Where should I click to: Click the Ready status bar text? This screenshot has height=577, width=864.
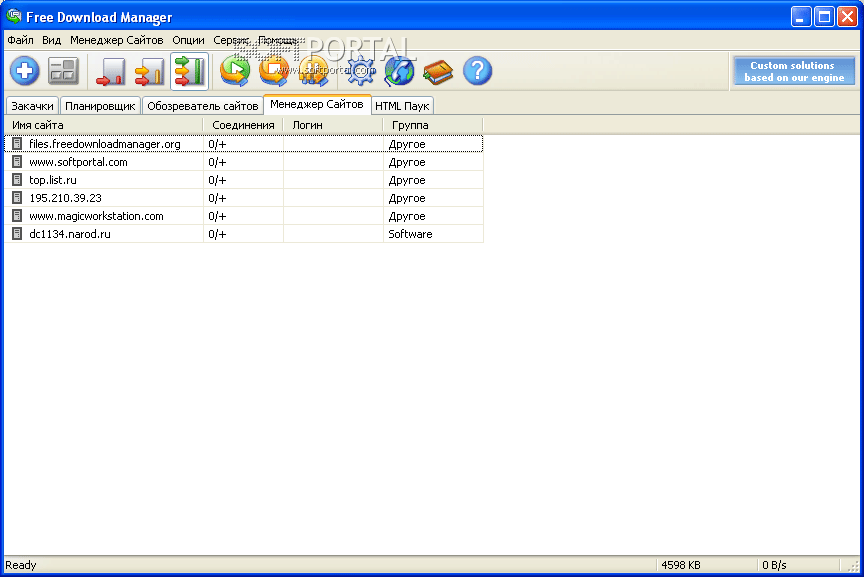click(x=21, y=565)
